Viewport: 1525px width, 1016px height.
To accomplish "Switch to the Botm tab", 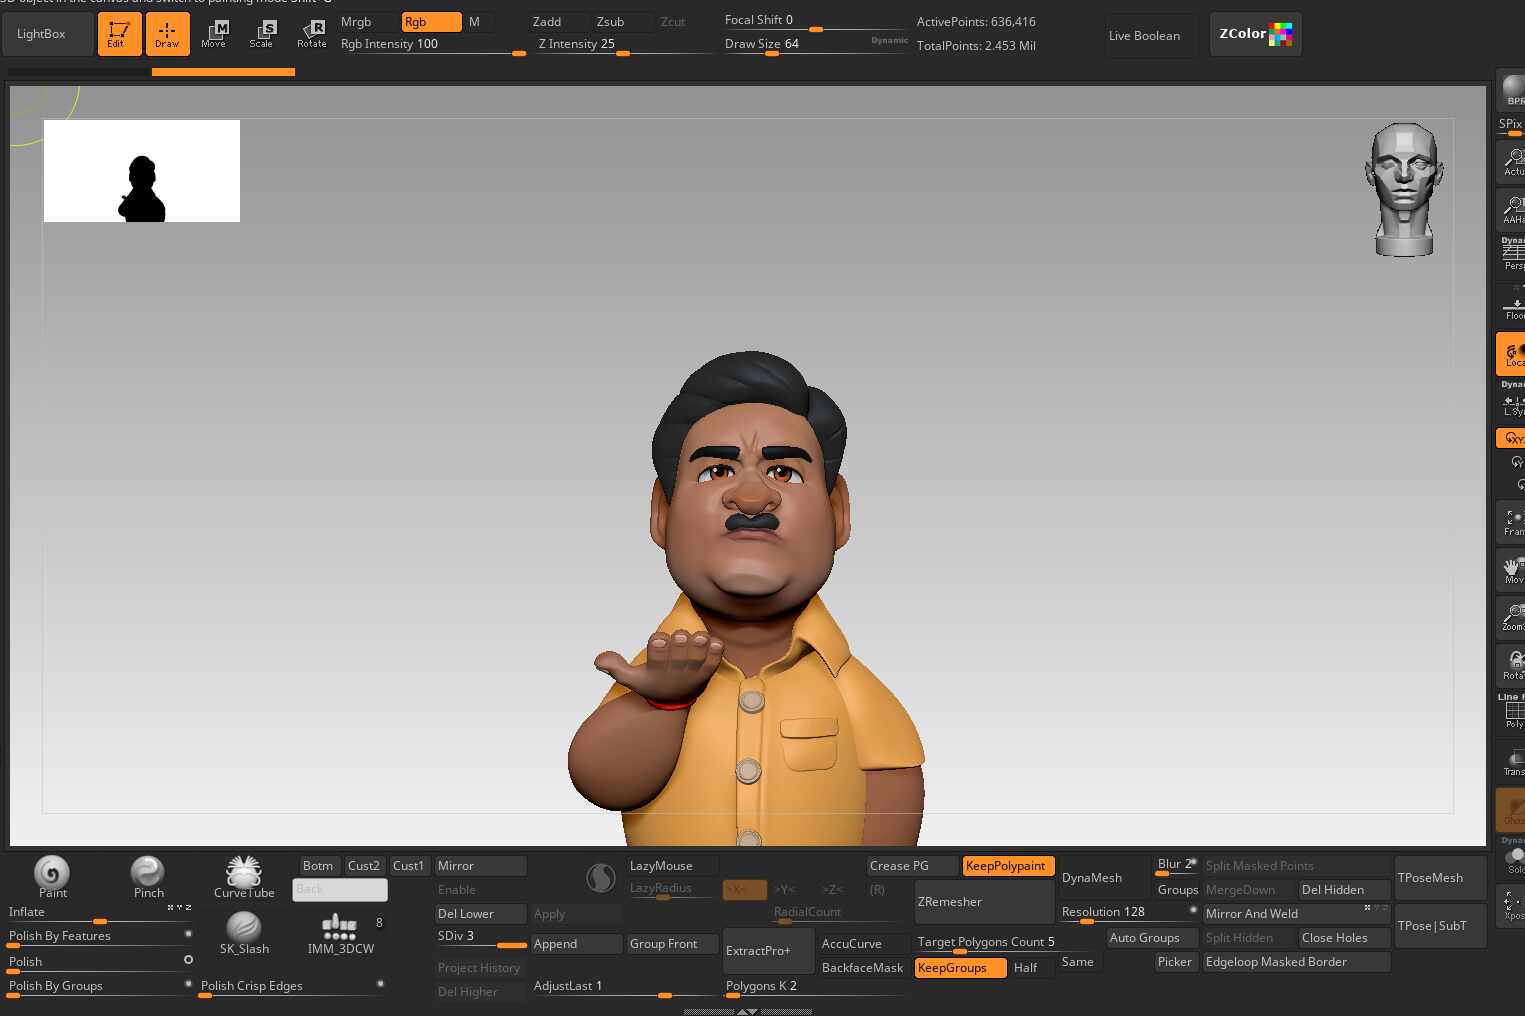I will pos(318,866).
